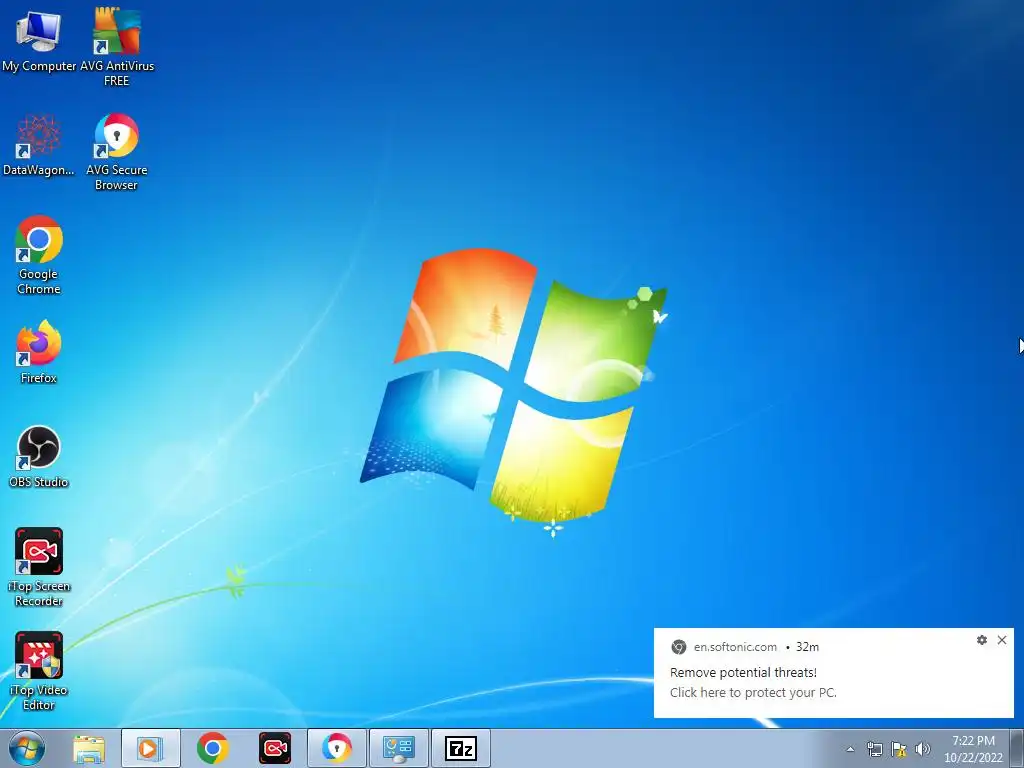The image size is (1024, 768).
Task: Select OBS Studio desktop shortcut
Action: point(39,456)
